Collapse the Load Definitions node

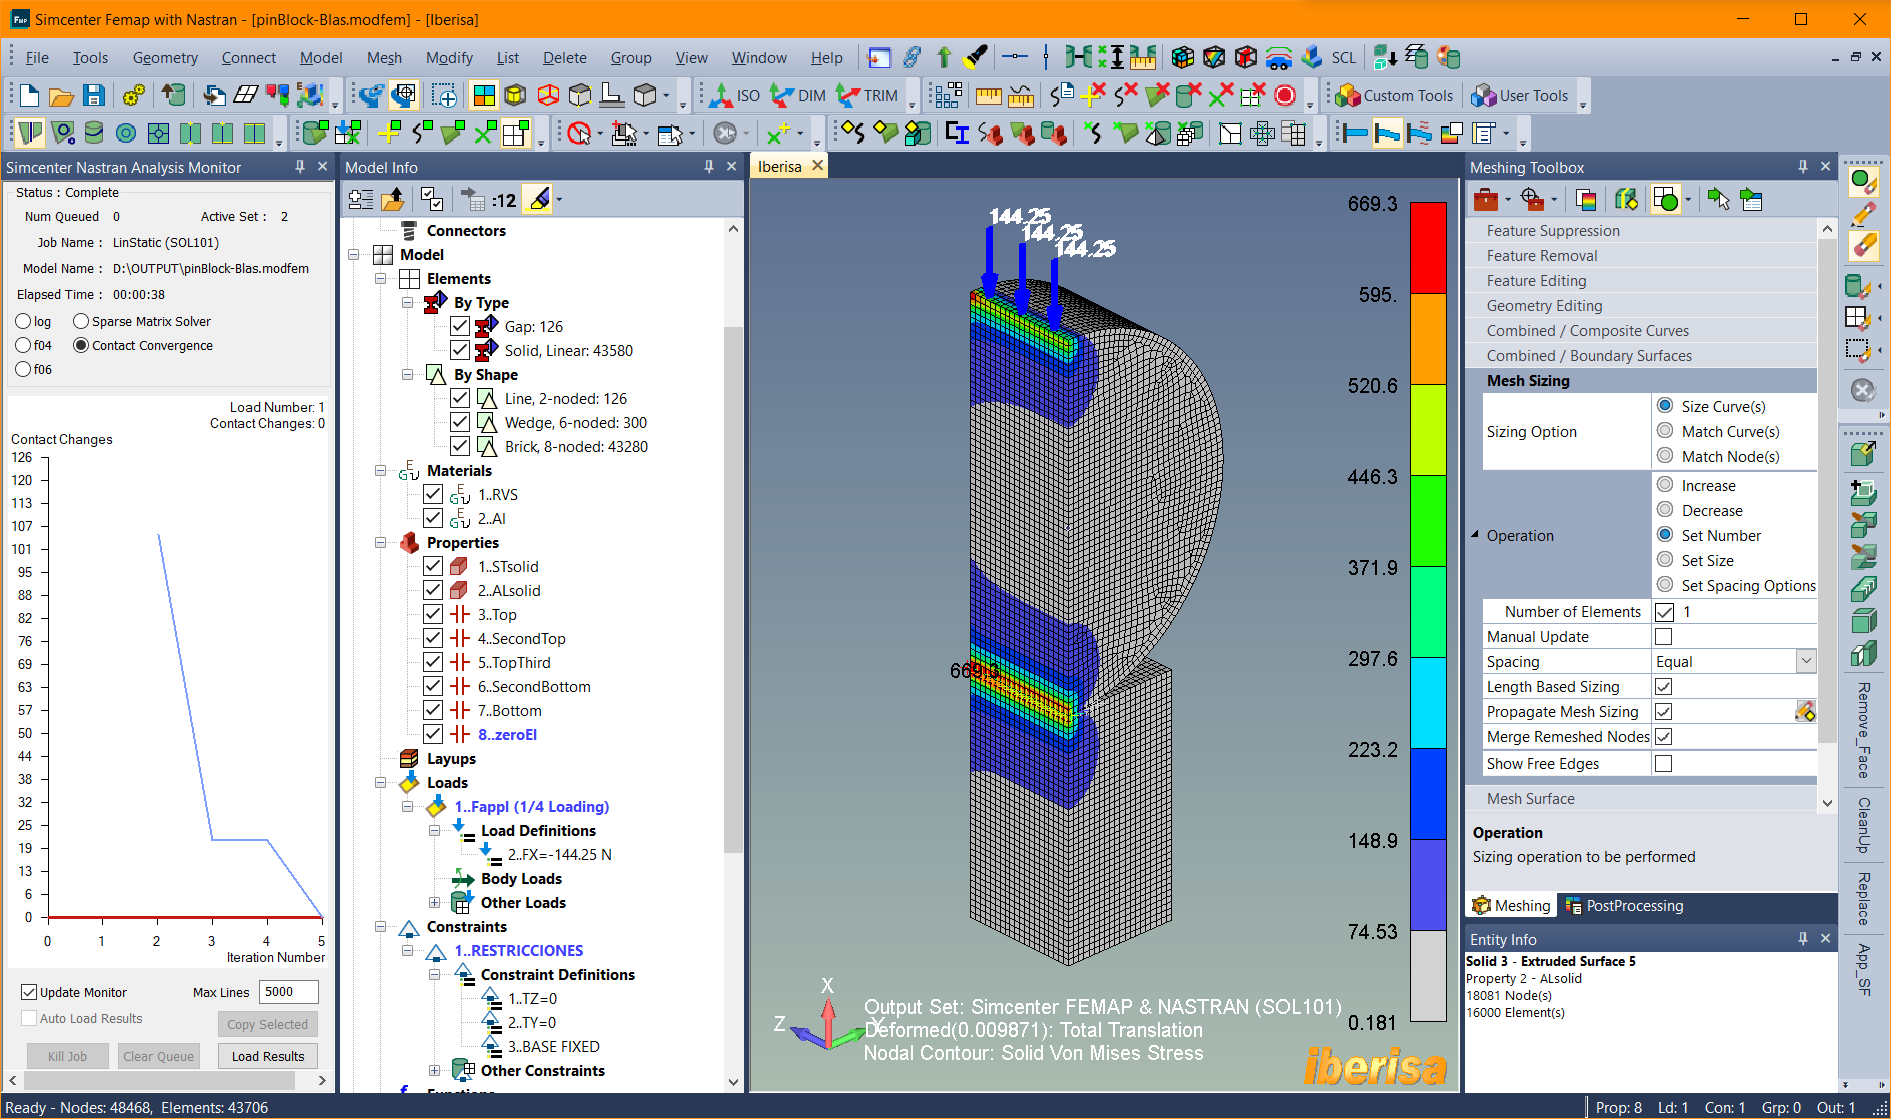pyautogui.click(x=435, y=831)
